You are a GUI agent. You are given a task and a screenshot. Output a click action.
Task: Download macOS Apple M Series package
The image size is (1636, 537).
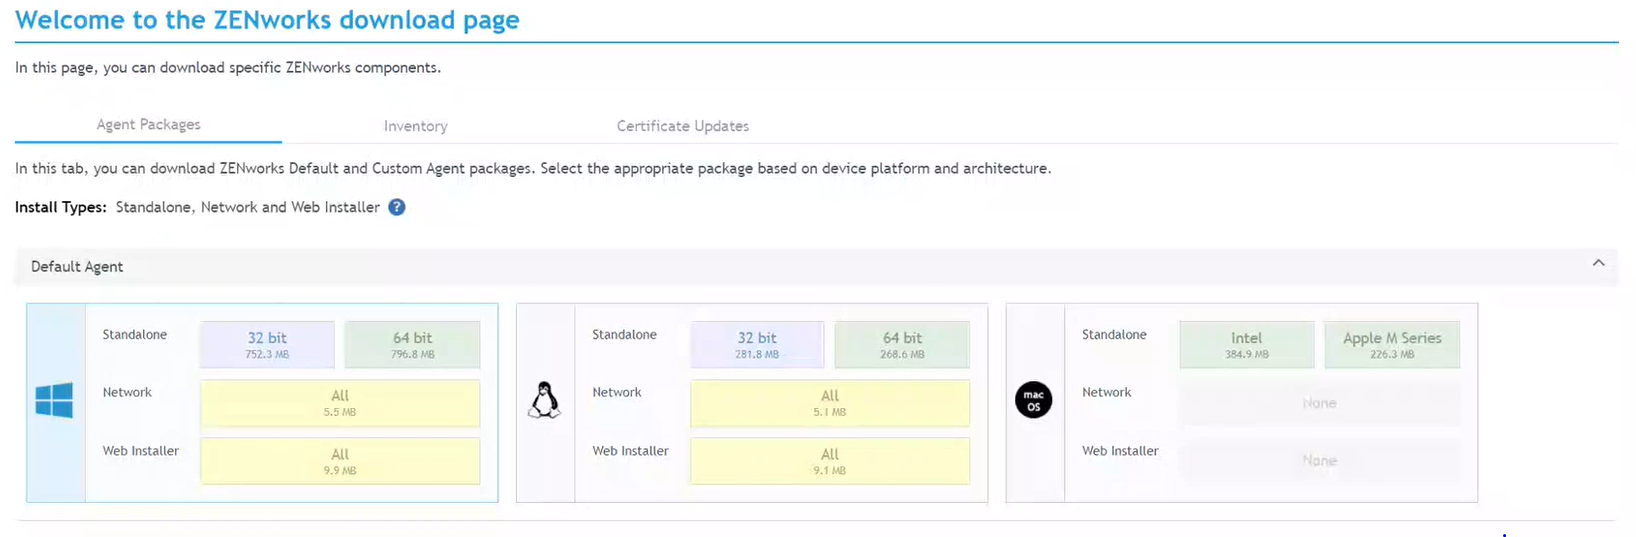coord(1391,344)
